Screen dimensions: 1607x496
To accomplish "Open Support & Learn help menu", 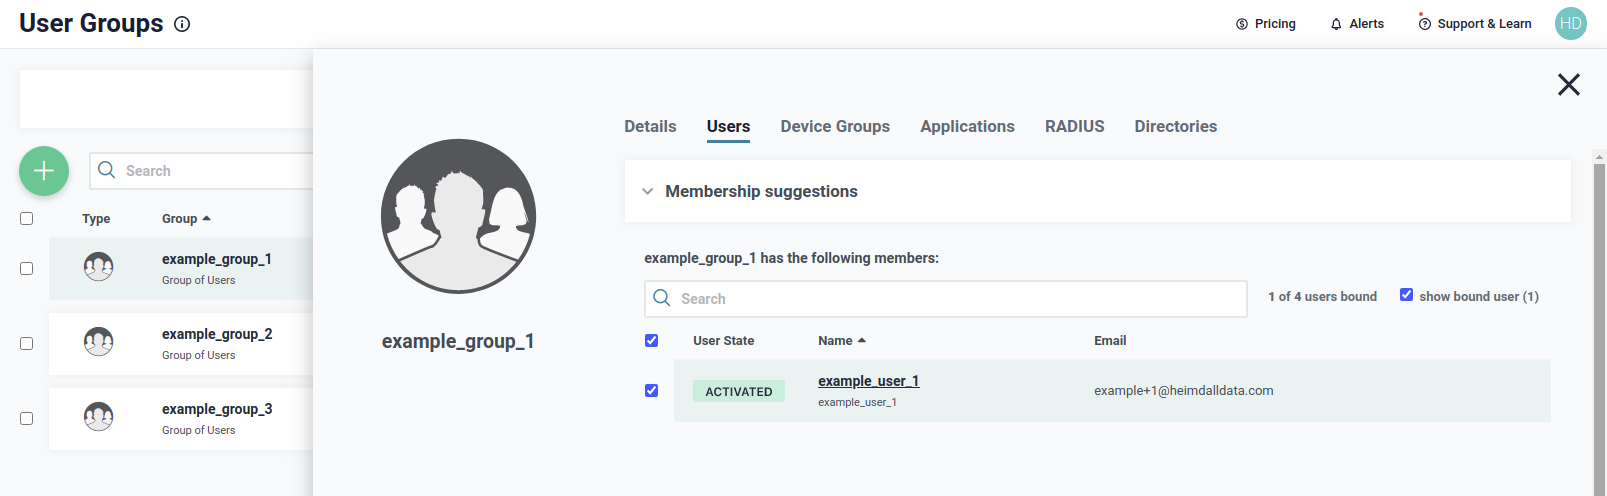I will pyautogui.click(x=1474, y=24).
